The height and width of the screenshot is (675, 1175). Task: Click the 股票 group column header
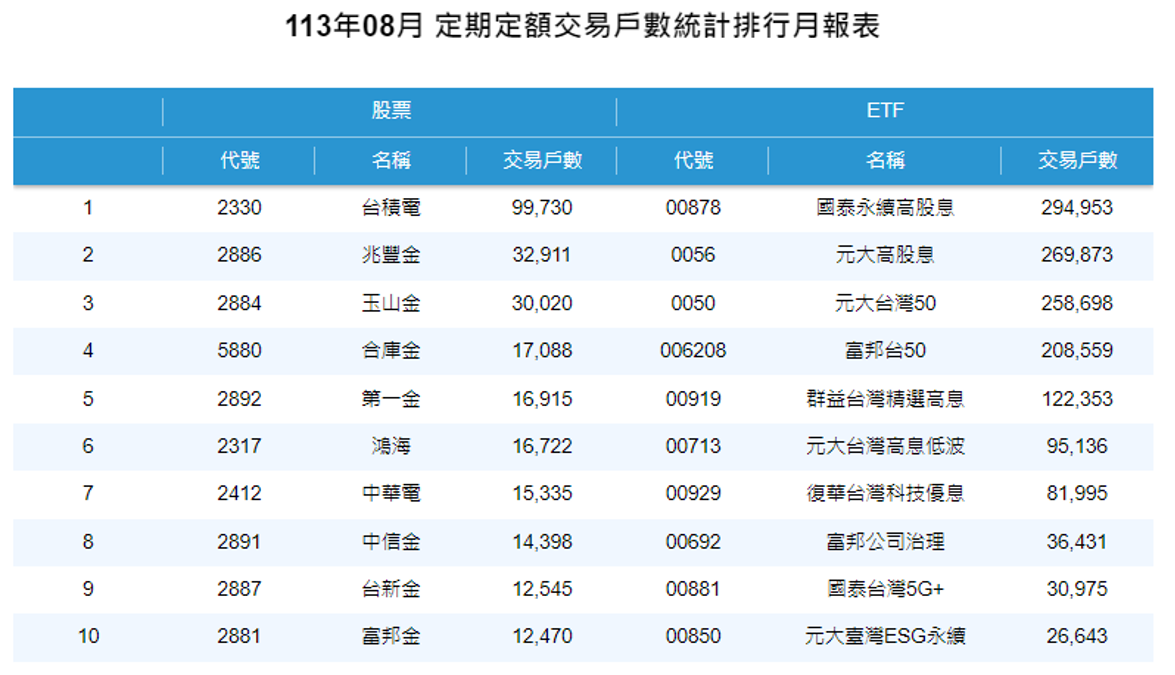(x=390, y=111)
